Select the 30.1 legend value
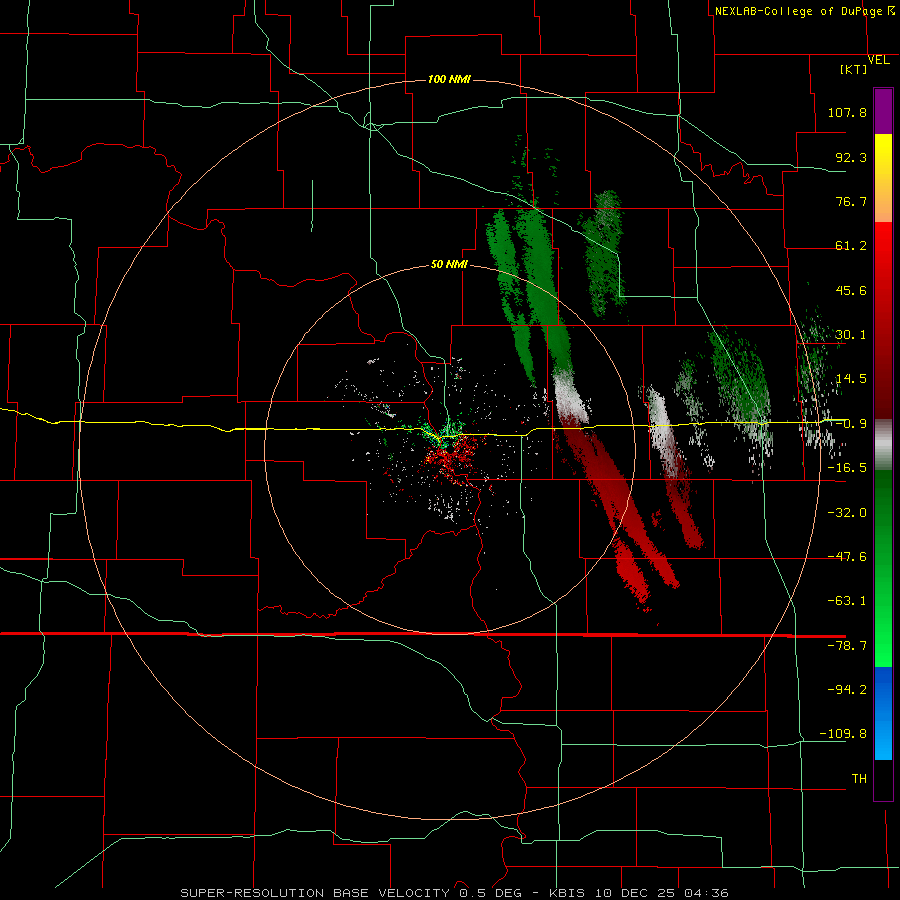 pyautogui.click(x=851, y=335)
